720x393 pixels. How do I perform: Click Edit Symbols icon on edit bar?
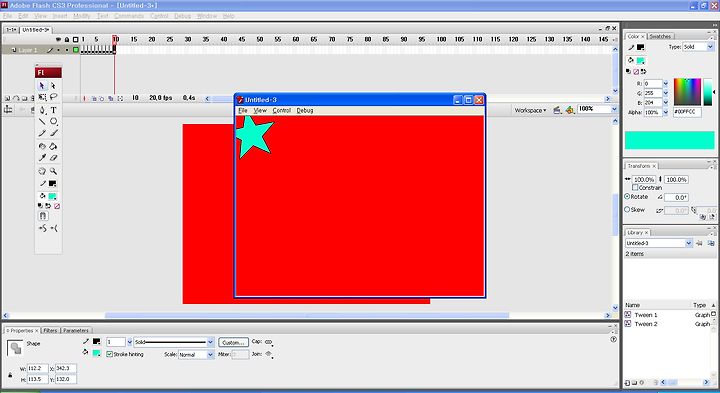(x=569, y=110)
